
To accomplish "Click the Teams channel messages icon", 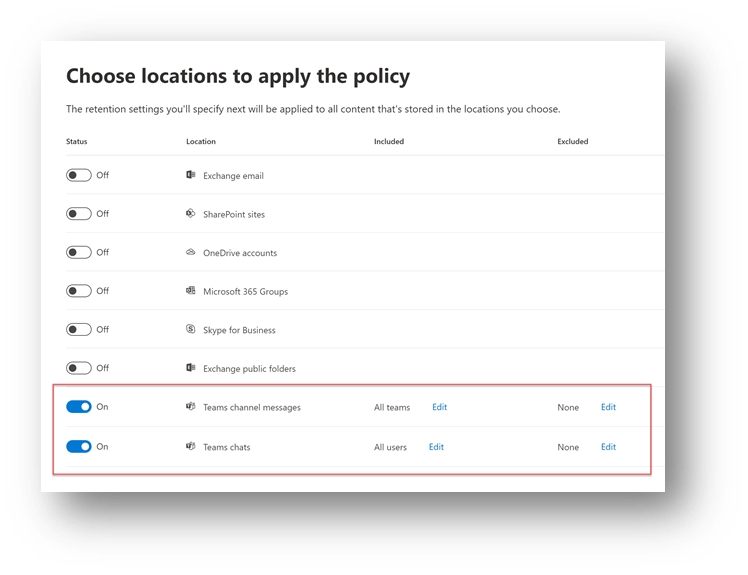I will (x=190, y=407).
